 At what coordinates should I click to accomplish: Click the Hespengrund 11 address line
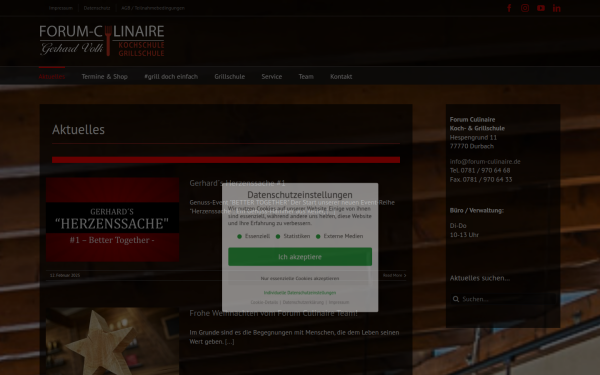(473, 137)
